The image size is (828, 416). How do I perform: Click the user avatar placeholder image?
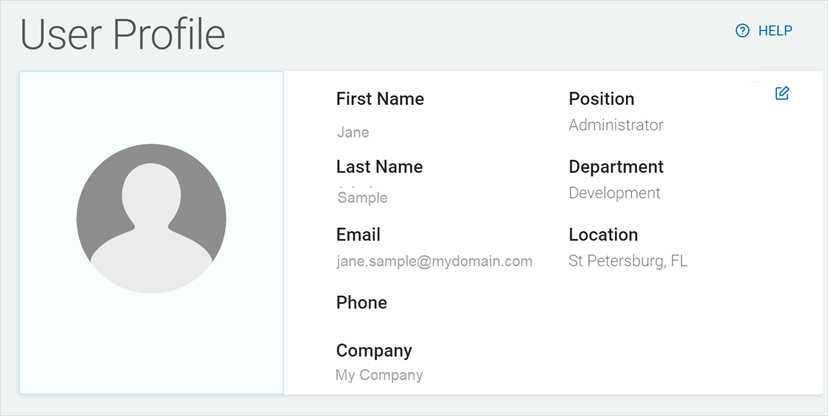(x=151, y=219)
